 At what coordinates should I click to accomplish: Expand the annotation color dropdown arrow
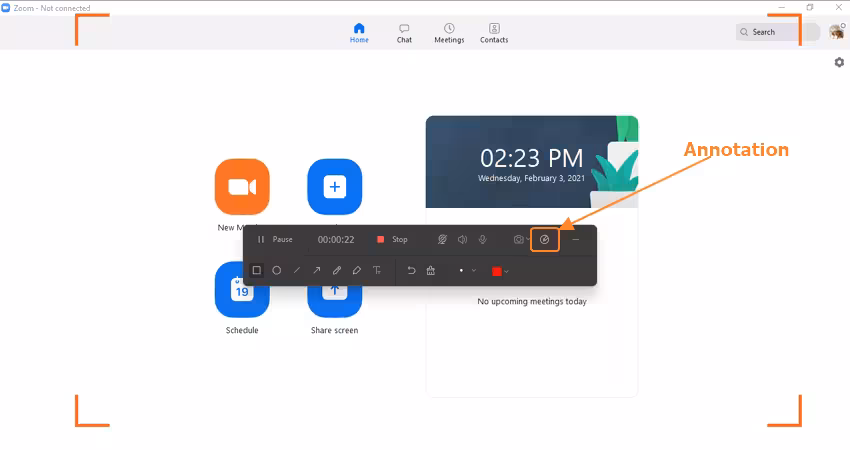click(506, 271)
